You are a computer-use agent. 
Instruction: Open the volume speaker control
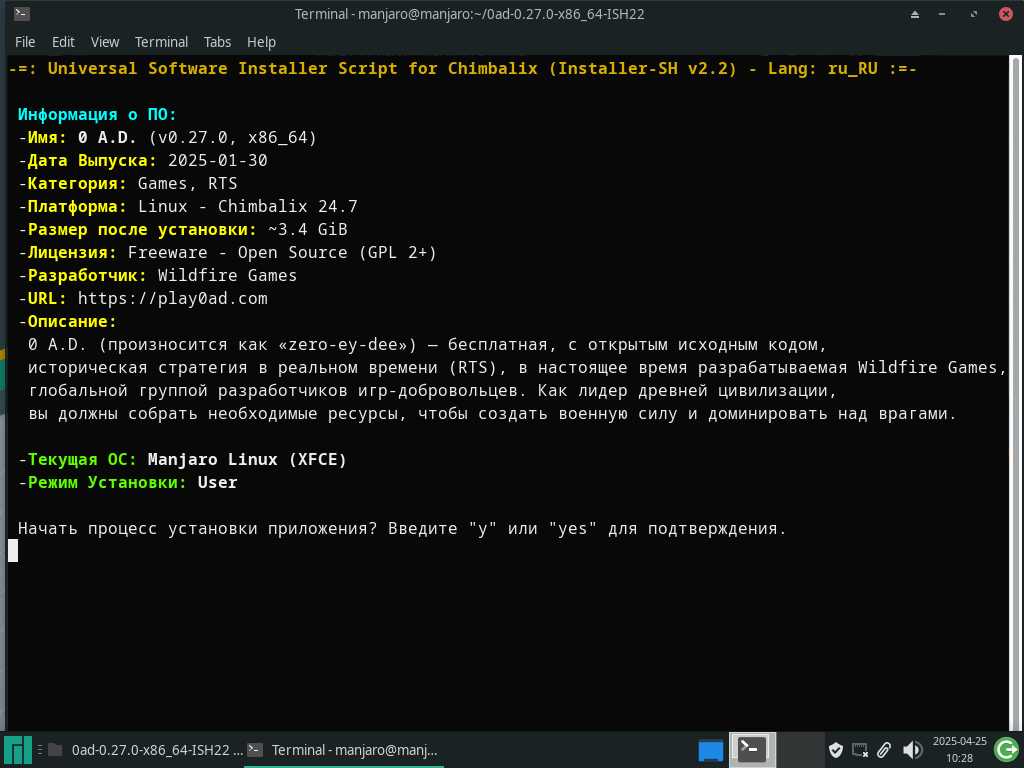point(912,750)
